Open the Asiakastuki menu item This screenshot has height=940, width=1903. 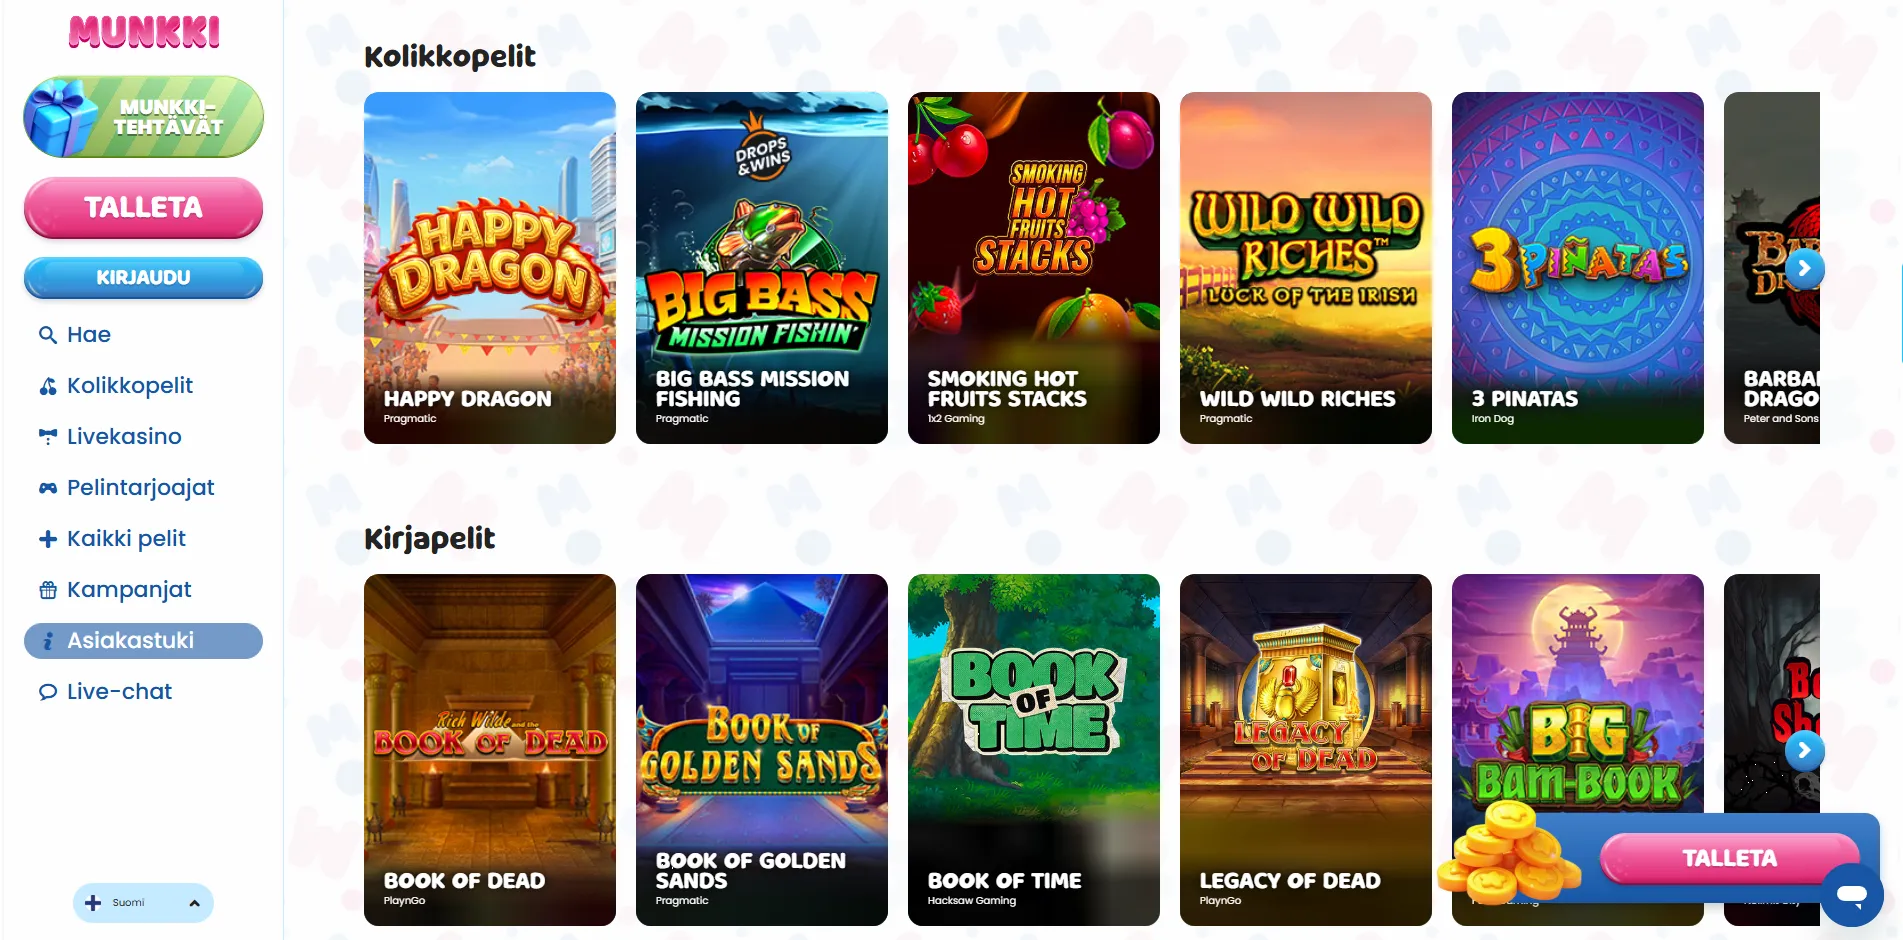tap(143, 641)
